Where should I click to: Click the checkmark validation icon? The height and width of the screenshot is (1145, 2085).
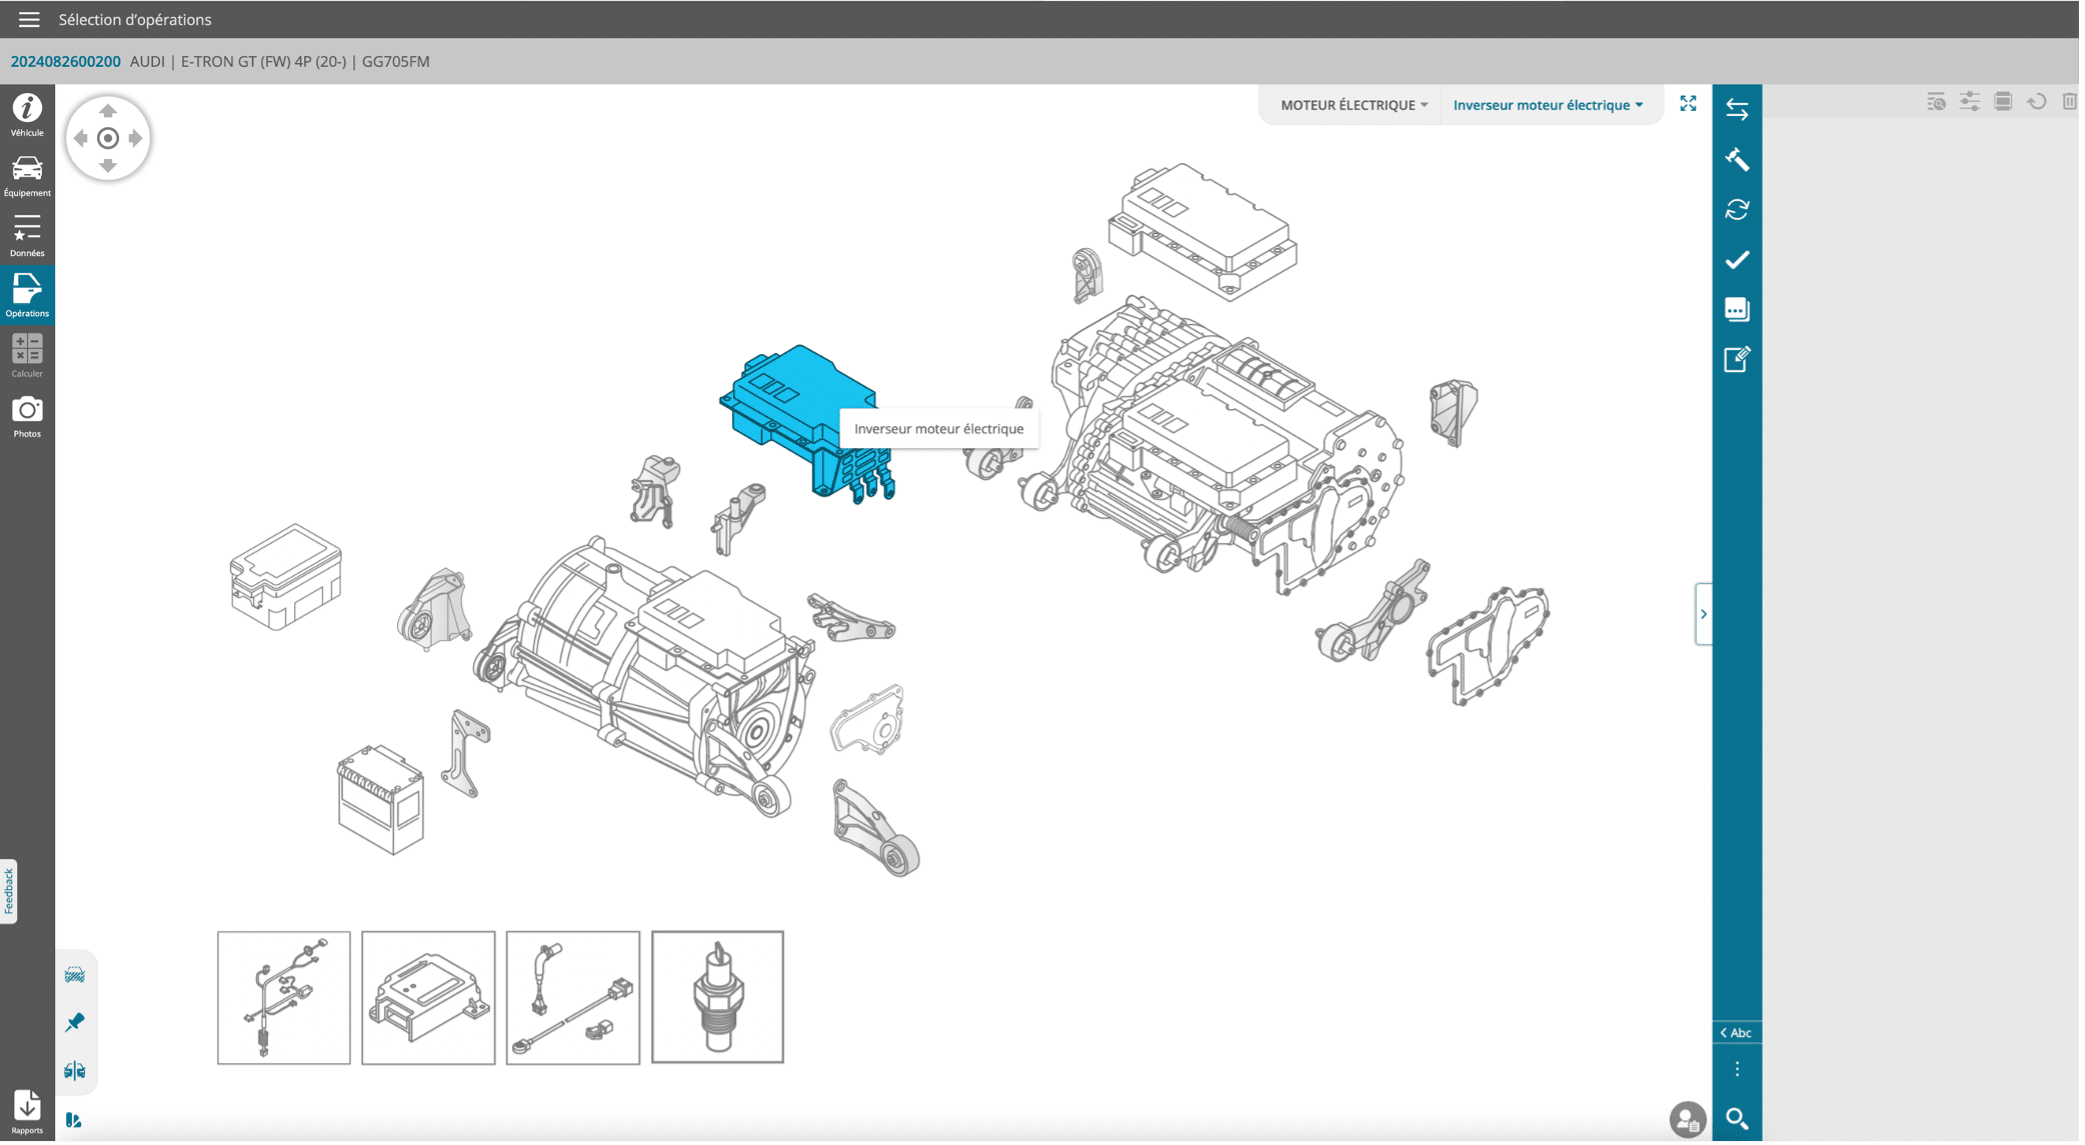(x=1737, y=260)
